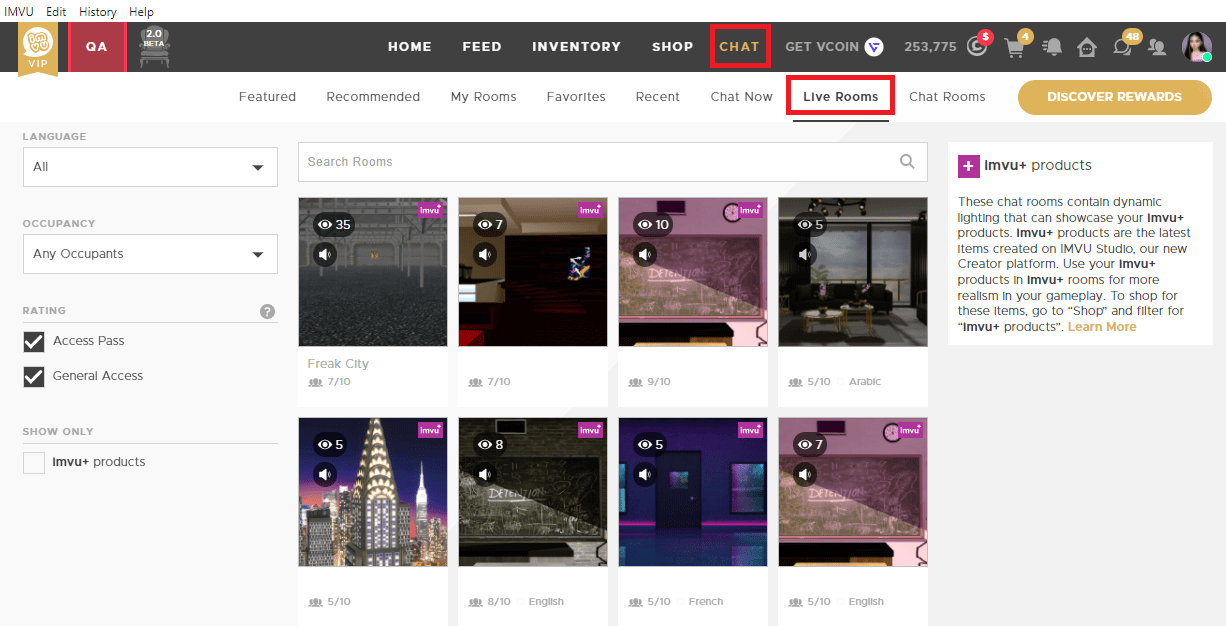Select the Favorites tab
Image resolution: width=1226 pixels, height=626 pixels.
[x=576, y=96]
